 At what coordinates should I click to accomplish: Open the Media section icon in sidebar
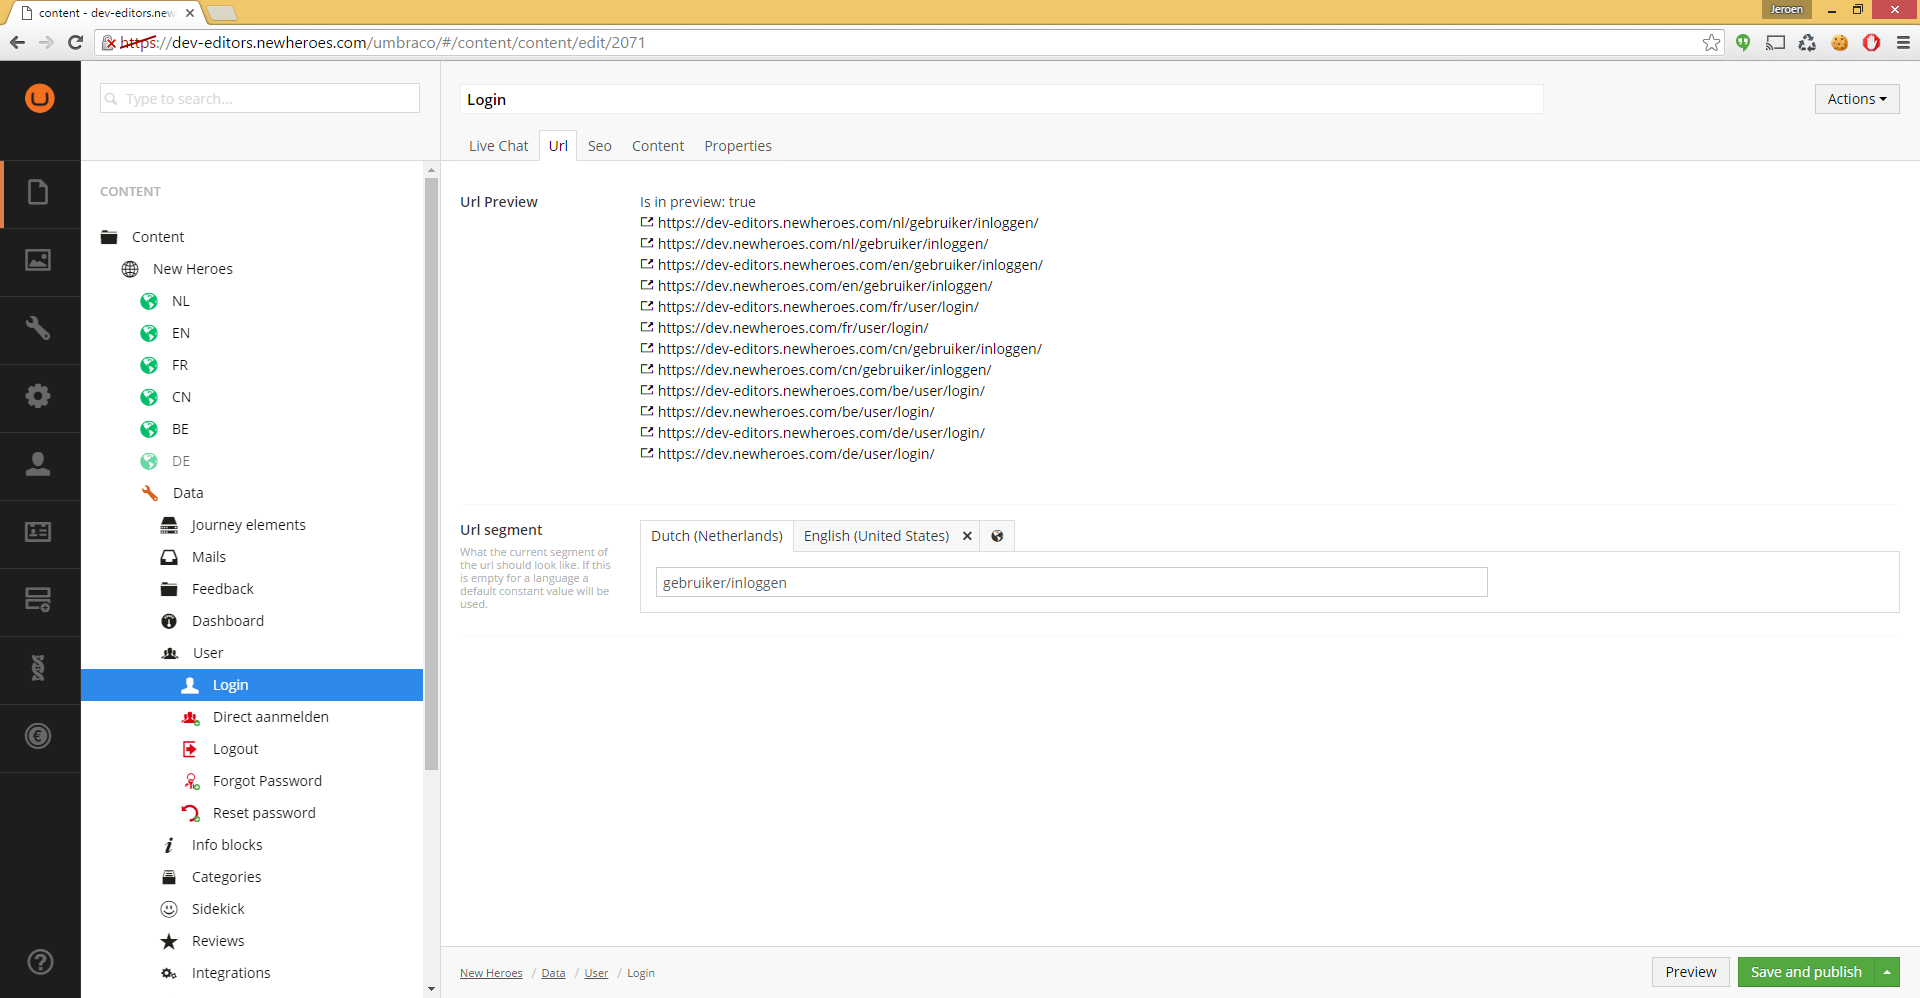click(38, 260)
